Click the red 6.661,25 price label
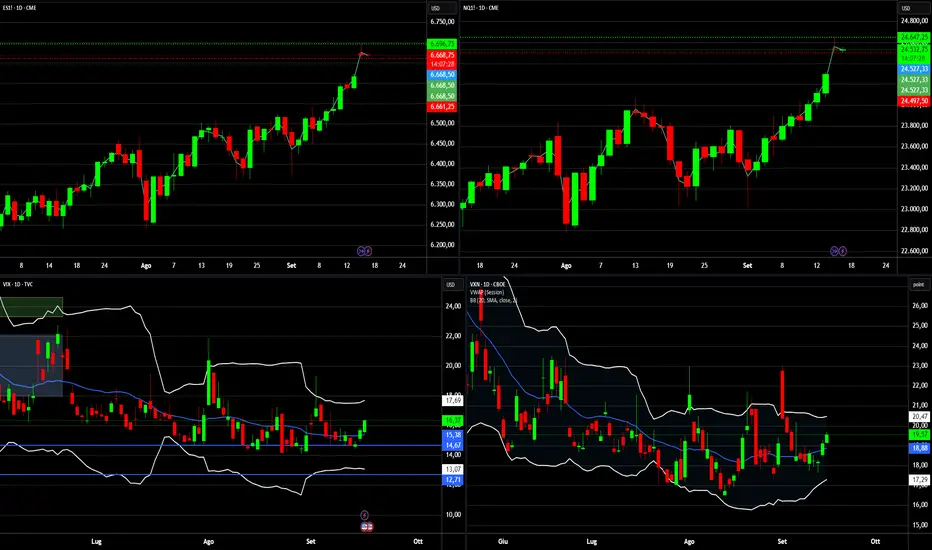Image resolution: width=932 pixels, height=550 pixels. [442, 107]
